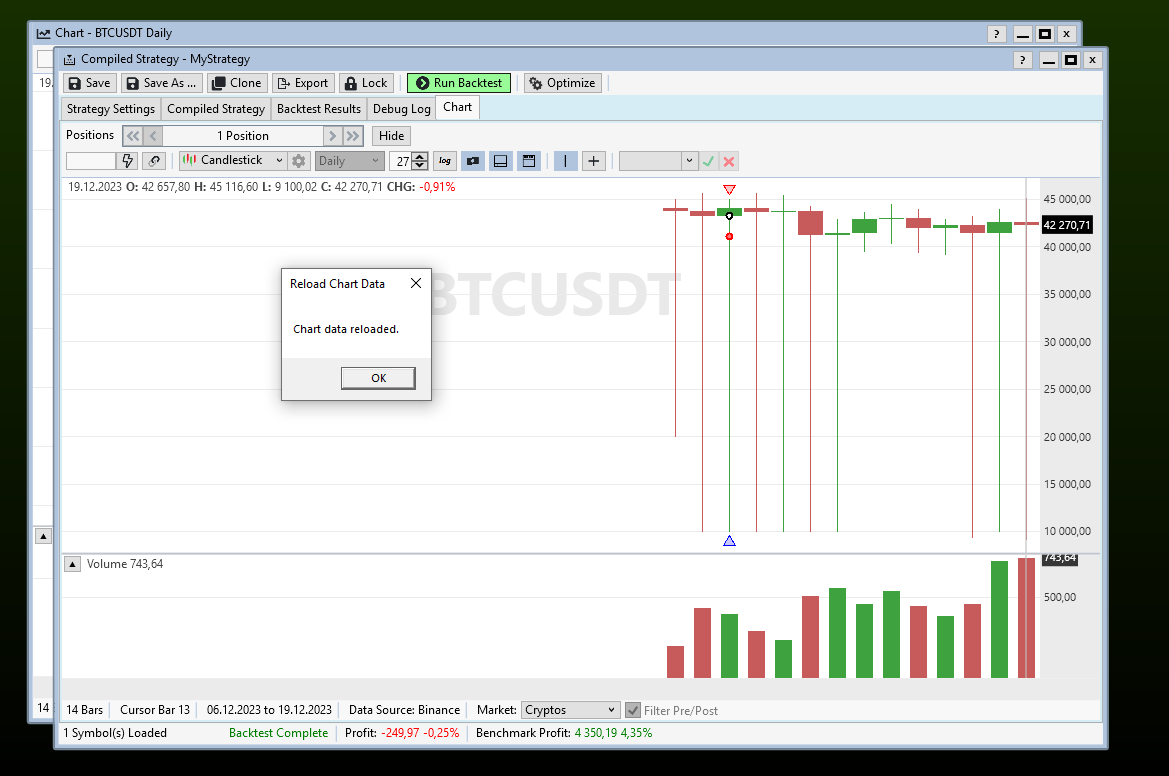The width and height of the screenshot is (1169, 776).
Task: Click the Run Backtest button
Action: tap(459, 83)
